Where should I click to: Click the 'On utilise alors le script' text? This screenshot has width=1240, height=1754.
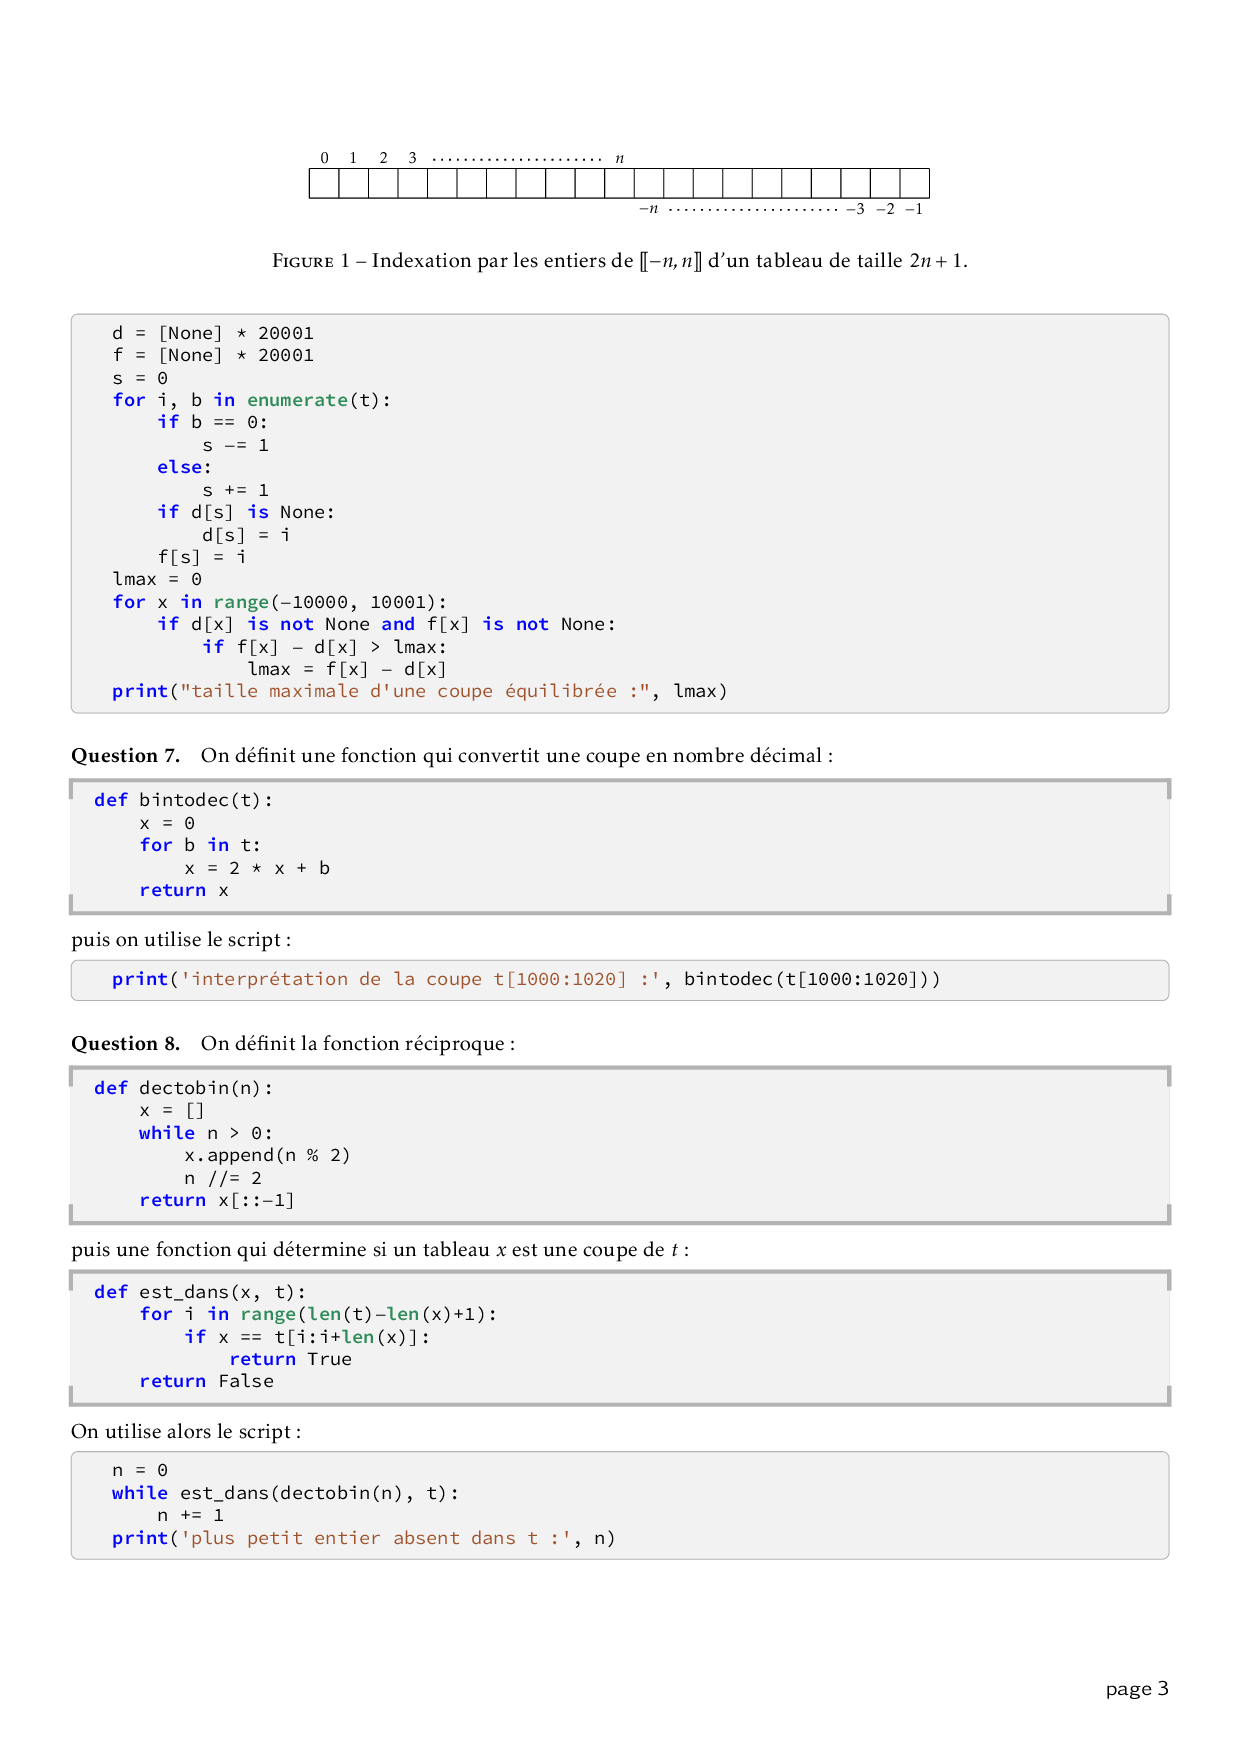(x=186, y=1432)
